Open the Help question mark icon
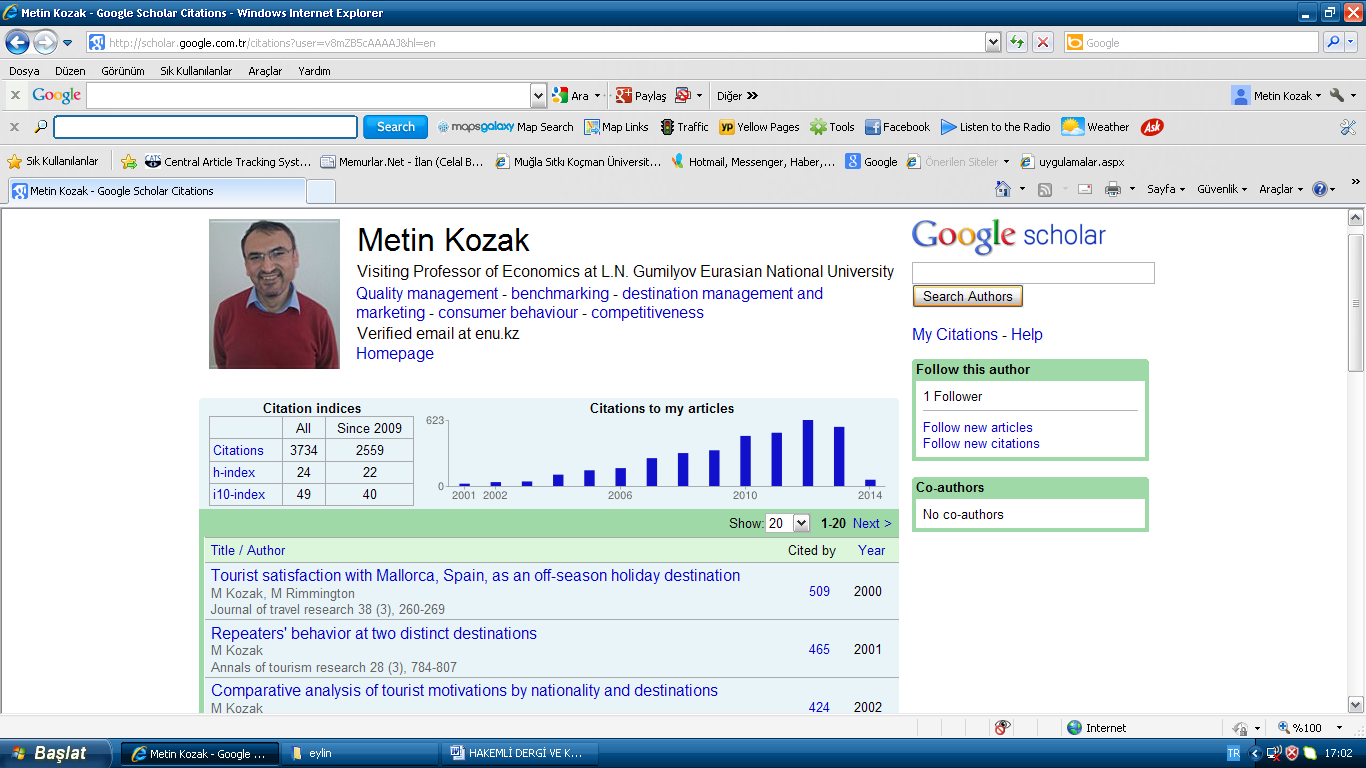 tap(1320, 189)
